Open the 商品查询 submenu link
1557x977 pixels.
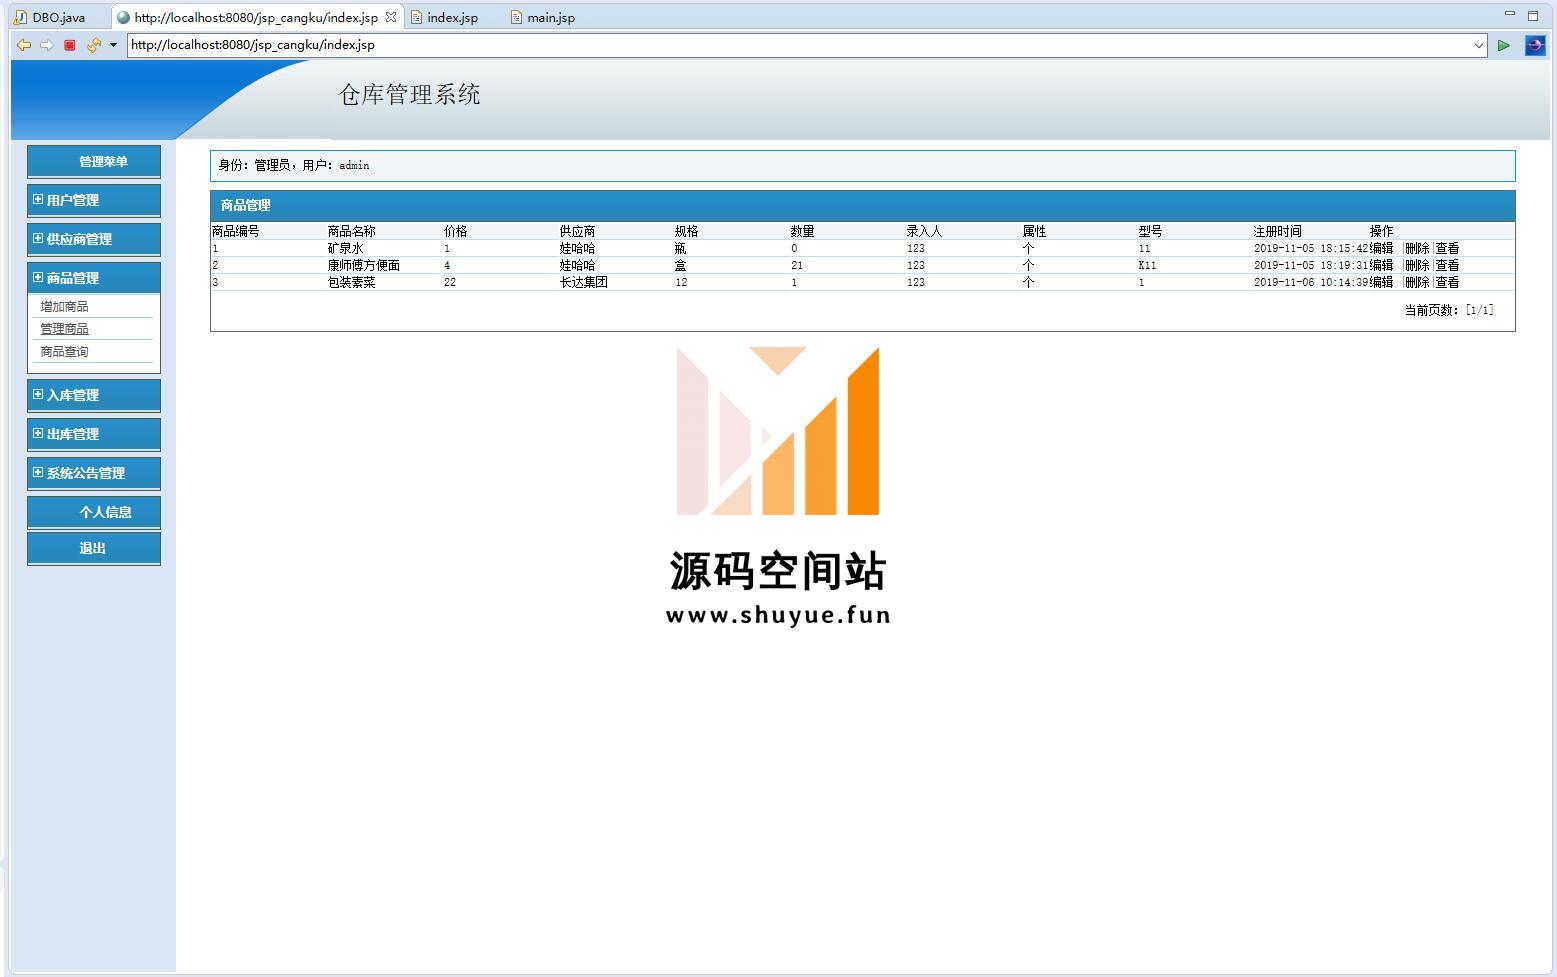coord(64,352)
